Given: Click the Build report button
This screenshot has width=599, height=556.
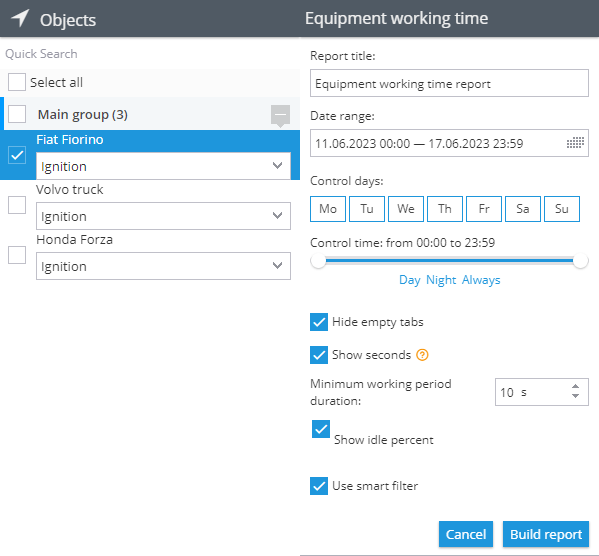Looking at the screenshot, I should tap(546, 534).
